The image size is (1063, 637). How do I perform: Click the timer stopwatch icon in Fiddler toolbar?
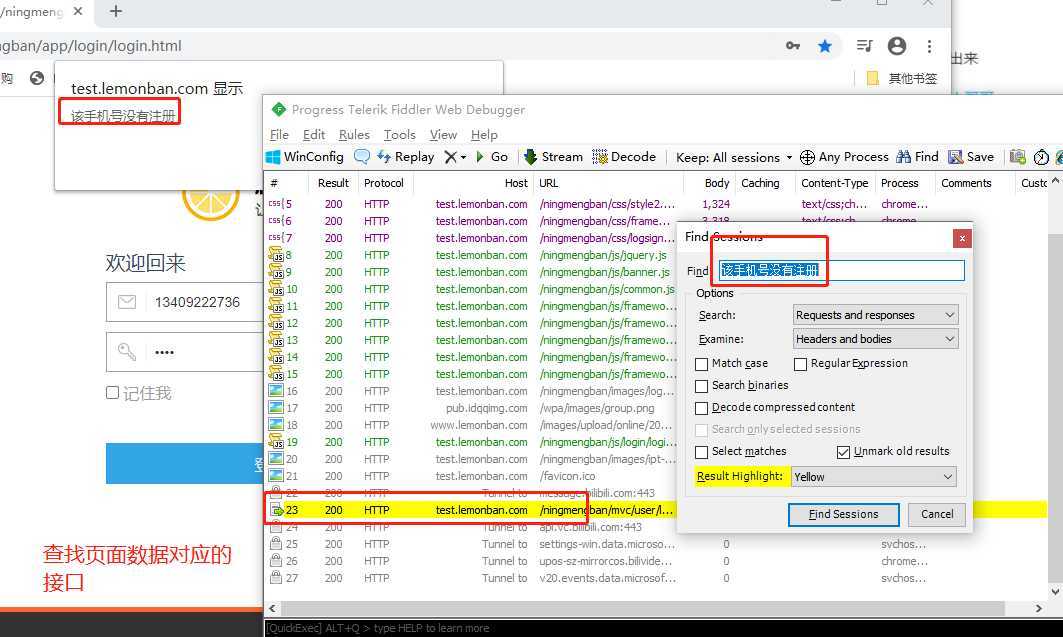(1041, 157)
